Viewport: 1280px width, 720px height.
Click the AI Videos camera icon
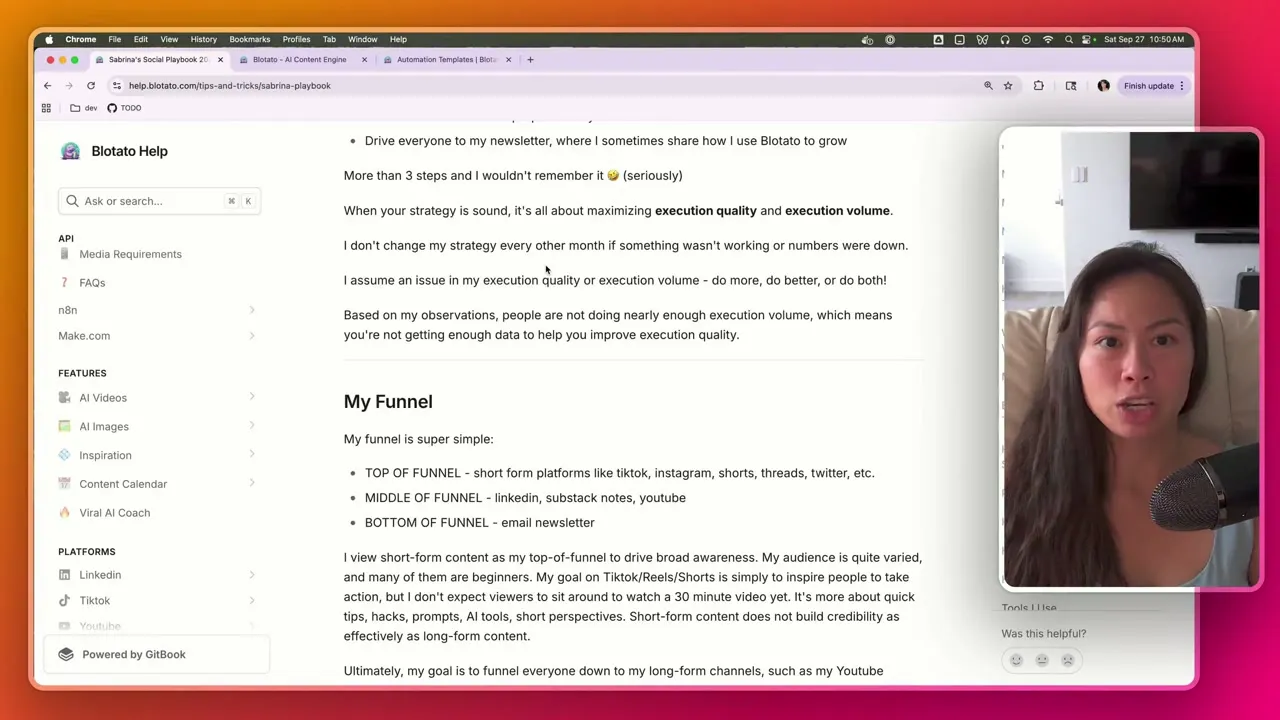tap(65, 398)
